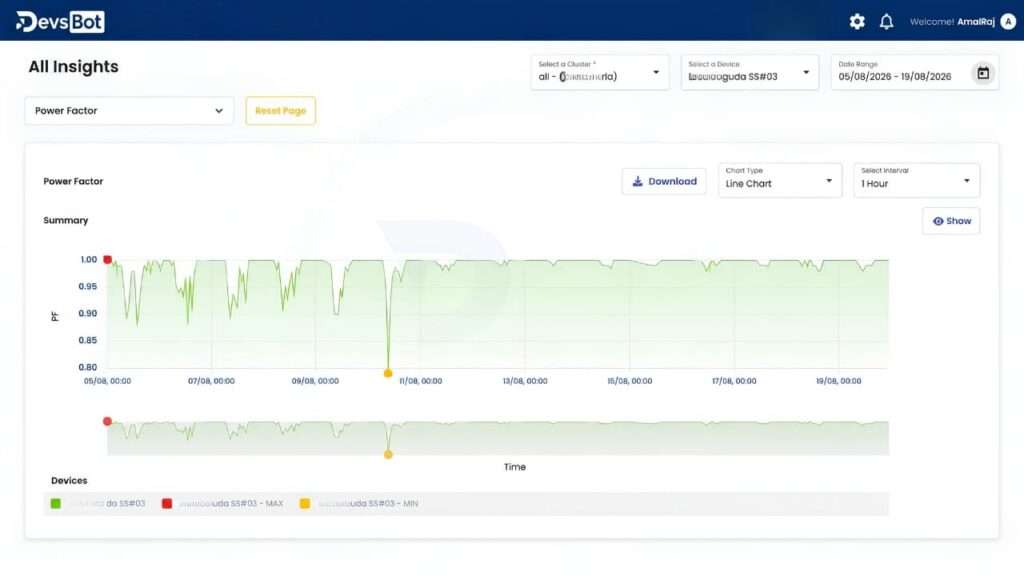Open the Select Interval dropdown

(916, 180)
